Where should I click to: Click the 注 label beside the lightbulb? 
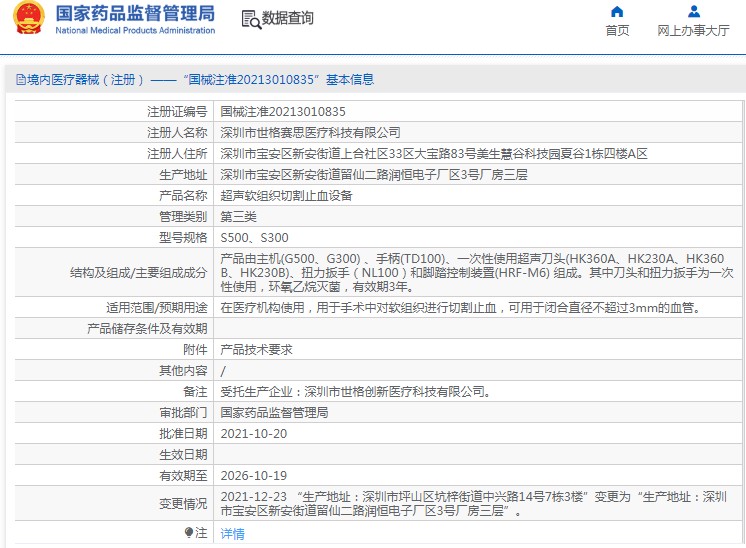pos(201,533)
